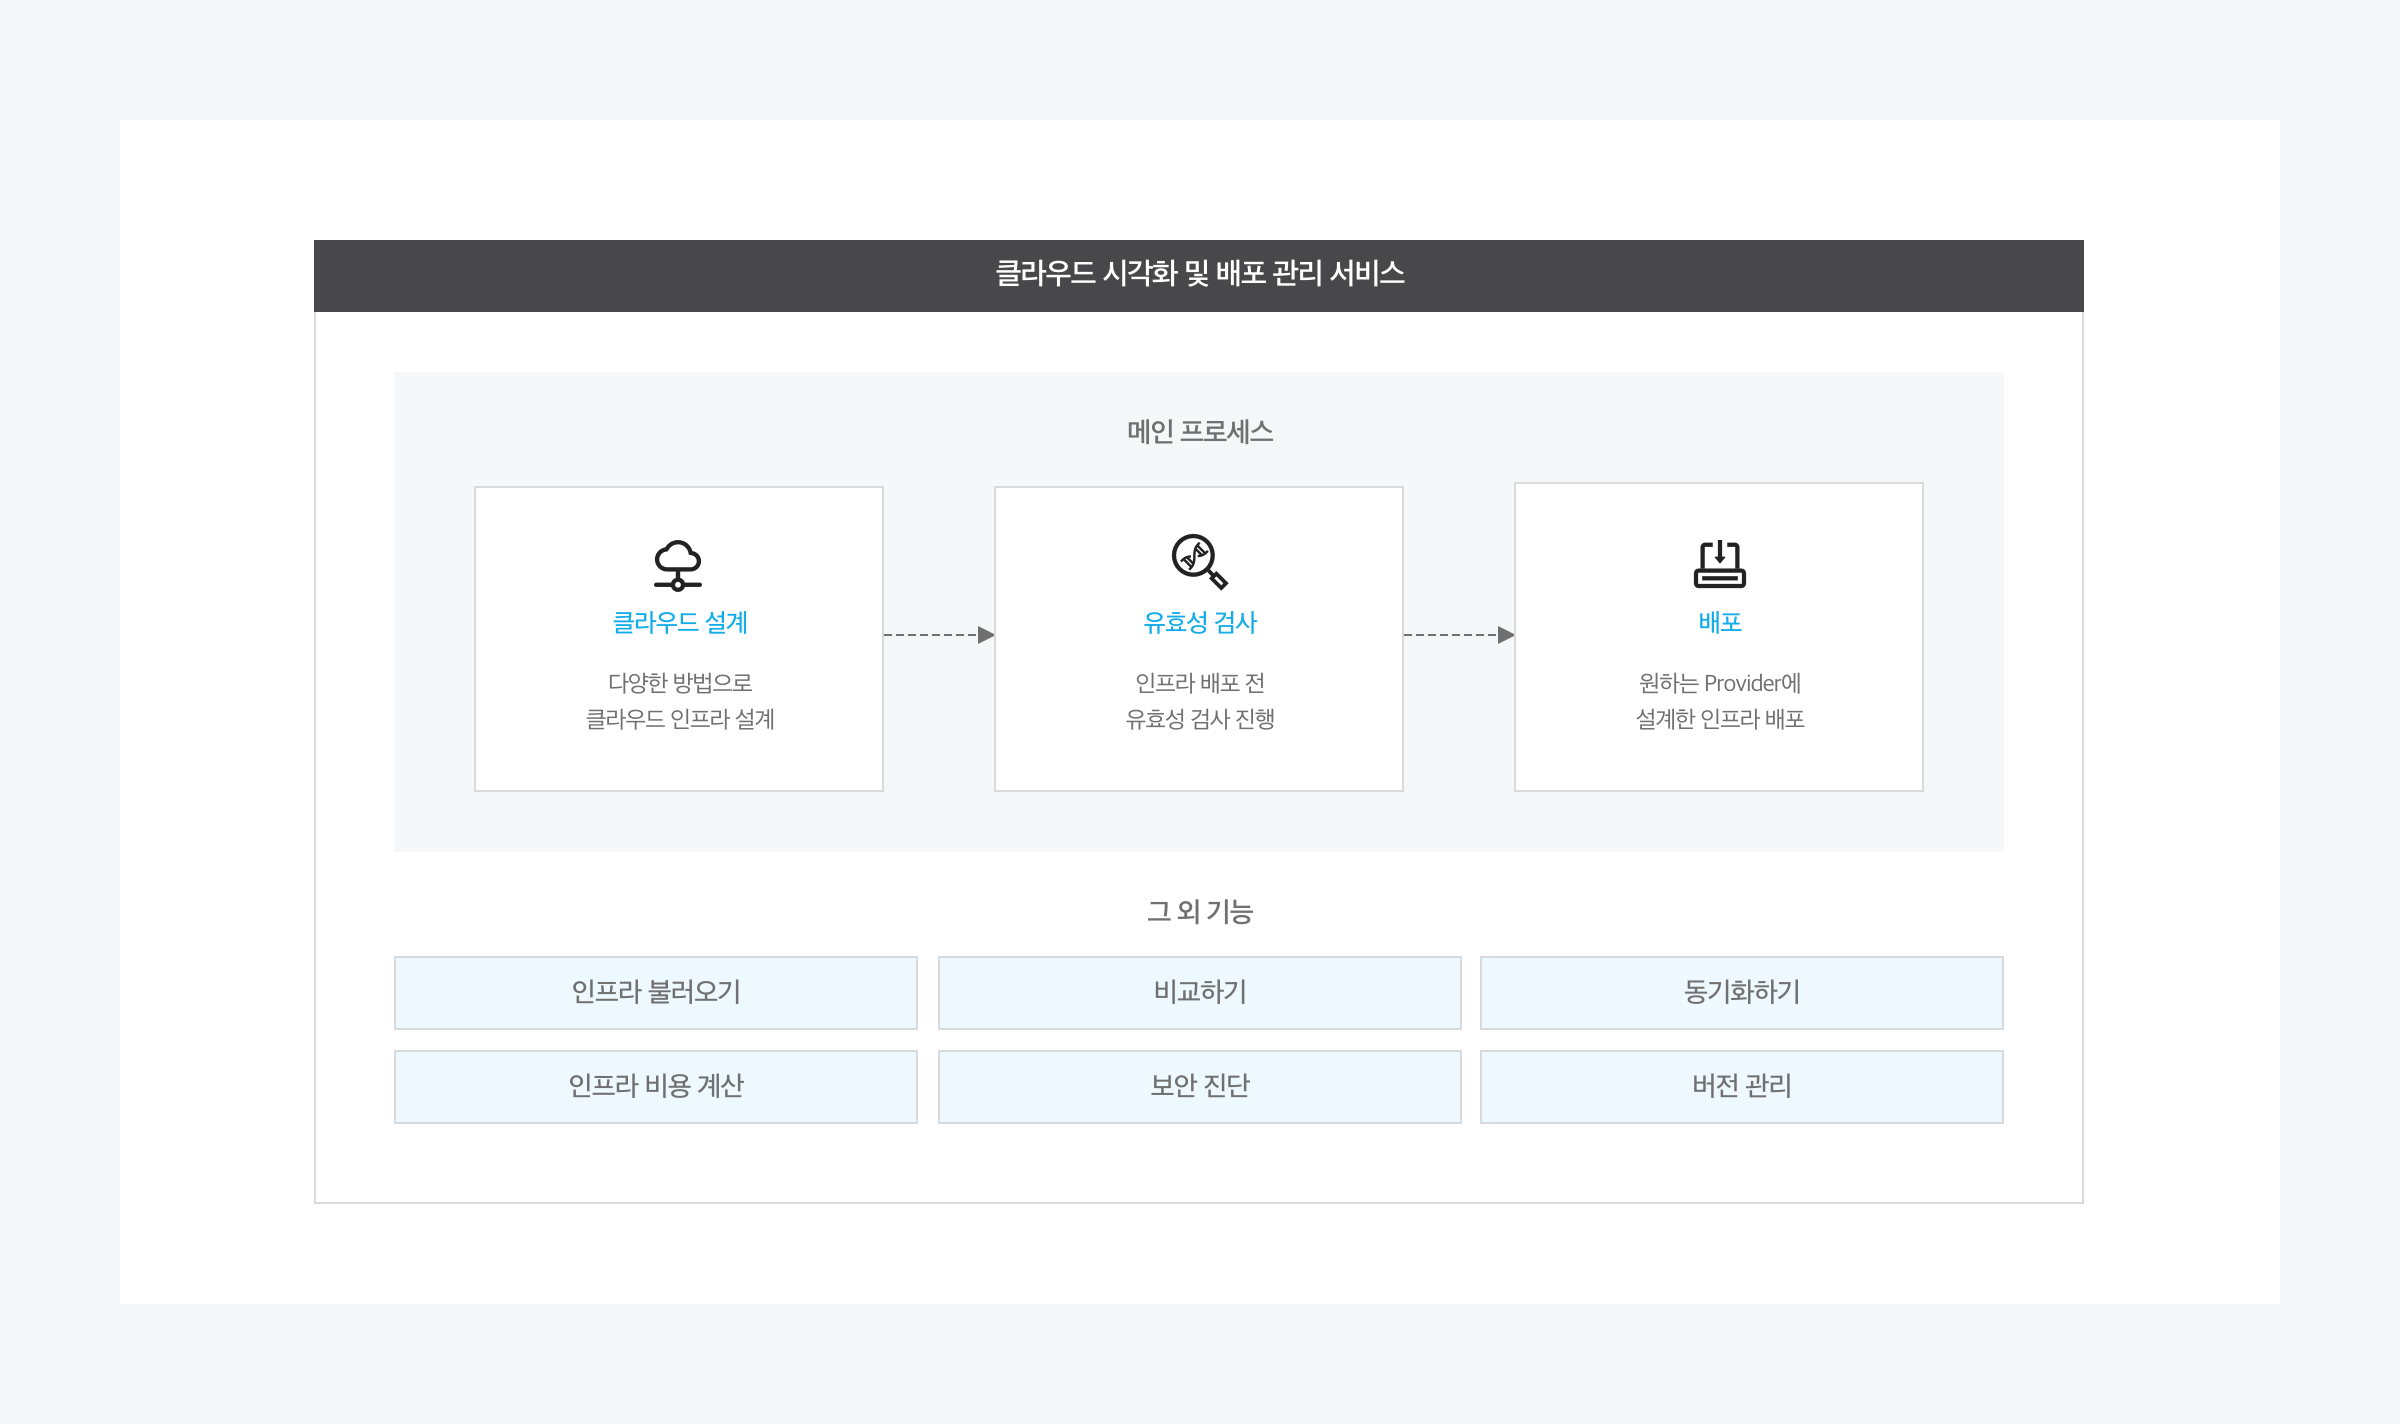Open the 인프라 비용 계산 feature box
This screenshot has height=1424, width=2400.
tap(655, 1086)
